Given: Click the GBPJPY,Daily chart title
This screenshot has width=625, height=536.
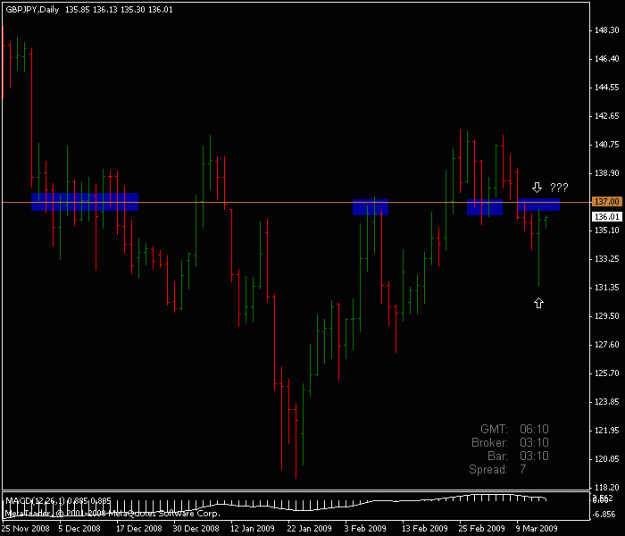Looking at the screenshot, I should (32, 10).
